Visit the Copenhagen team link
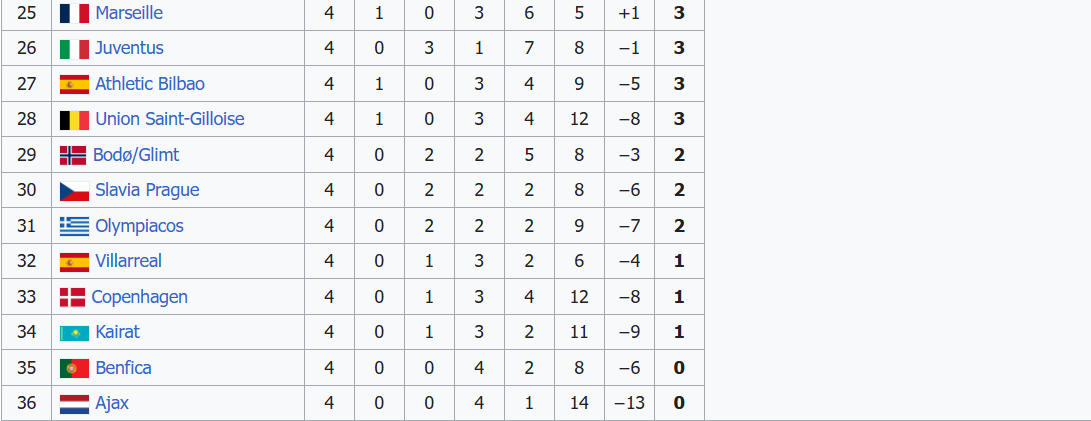This screenshot has width=1091, height=421. coord(139,297)
